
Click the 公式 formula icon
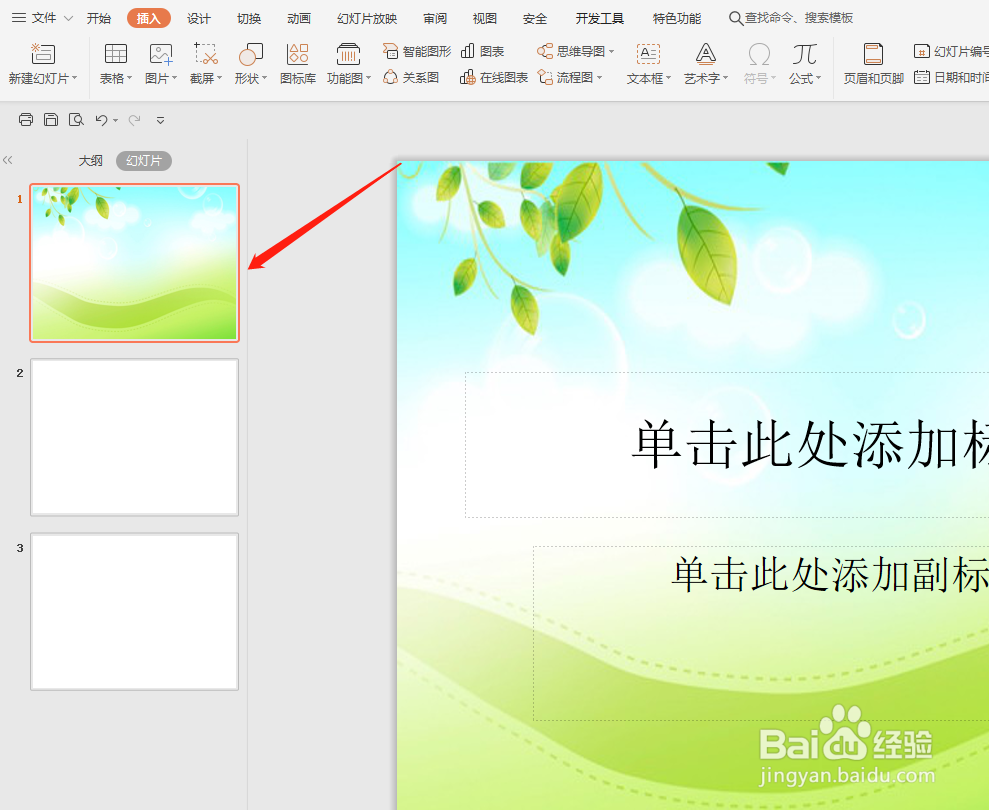click(805, 54)
